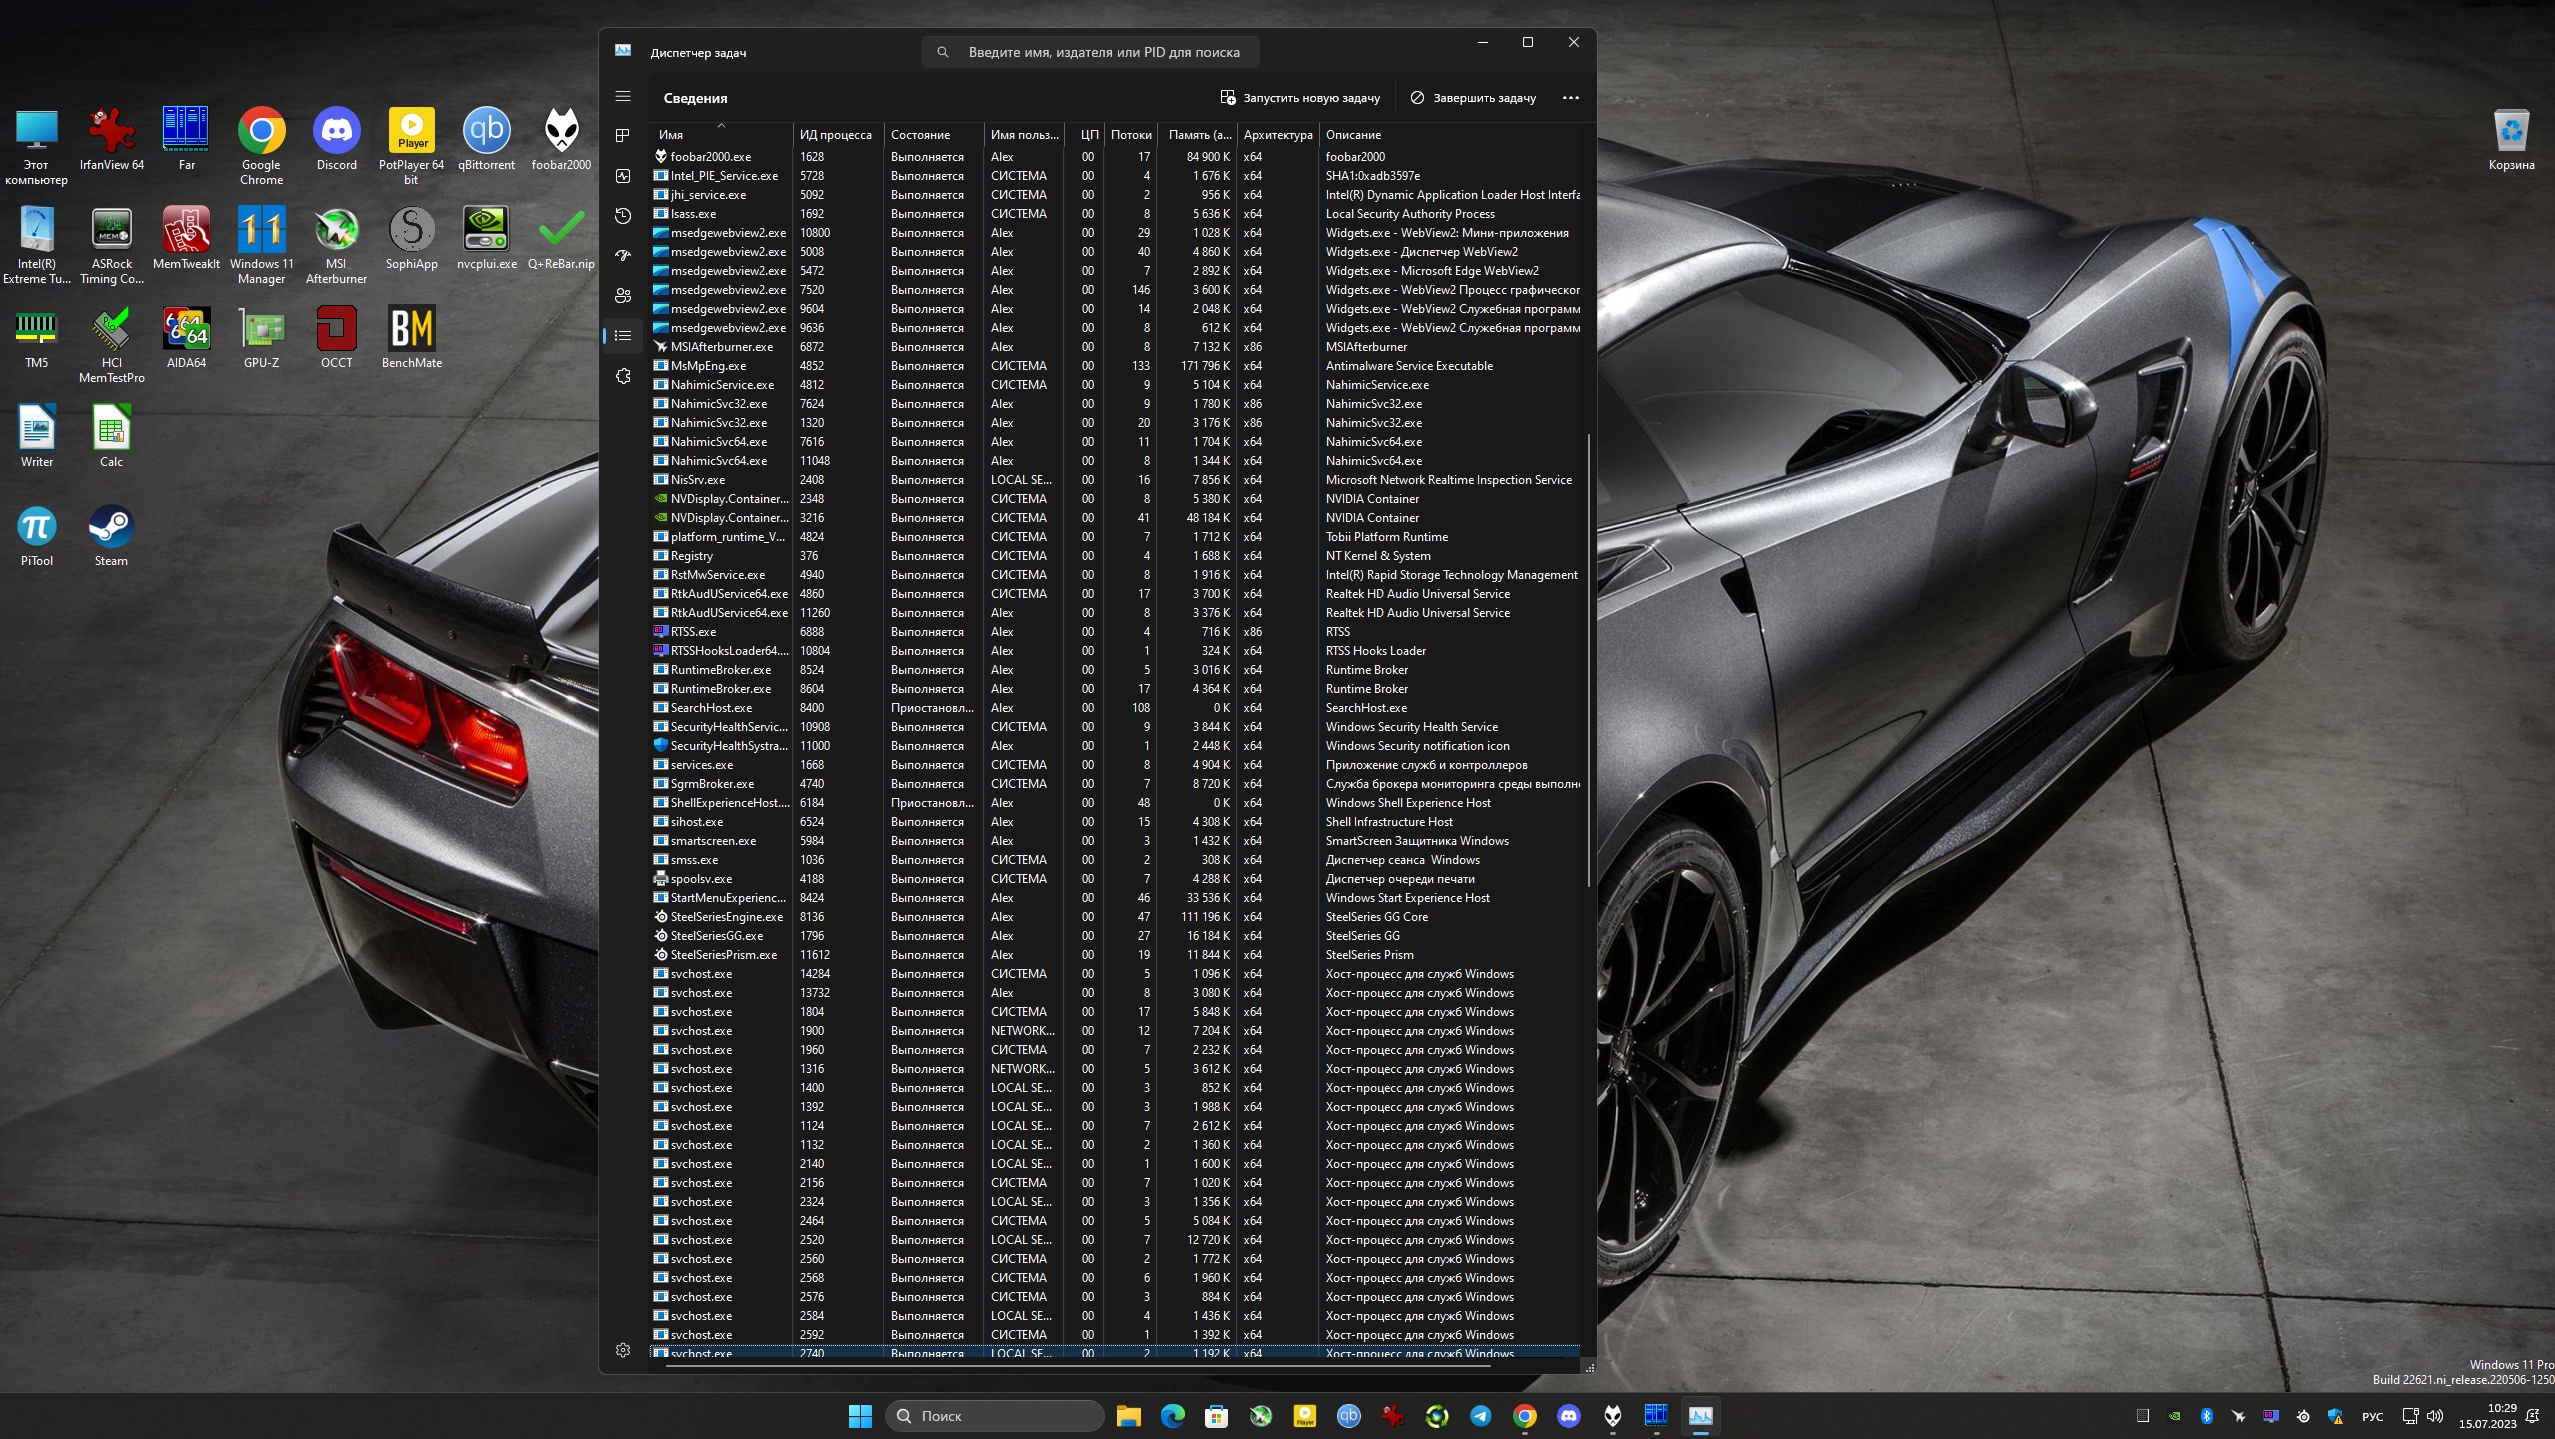Image resolution: width=2555 pixels, height=1439 pixels.
Task: Open the Users page icon
Action: coord(622,296)
